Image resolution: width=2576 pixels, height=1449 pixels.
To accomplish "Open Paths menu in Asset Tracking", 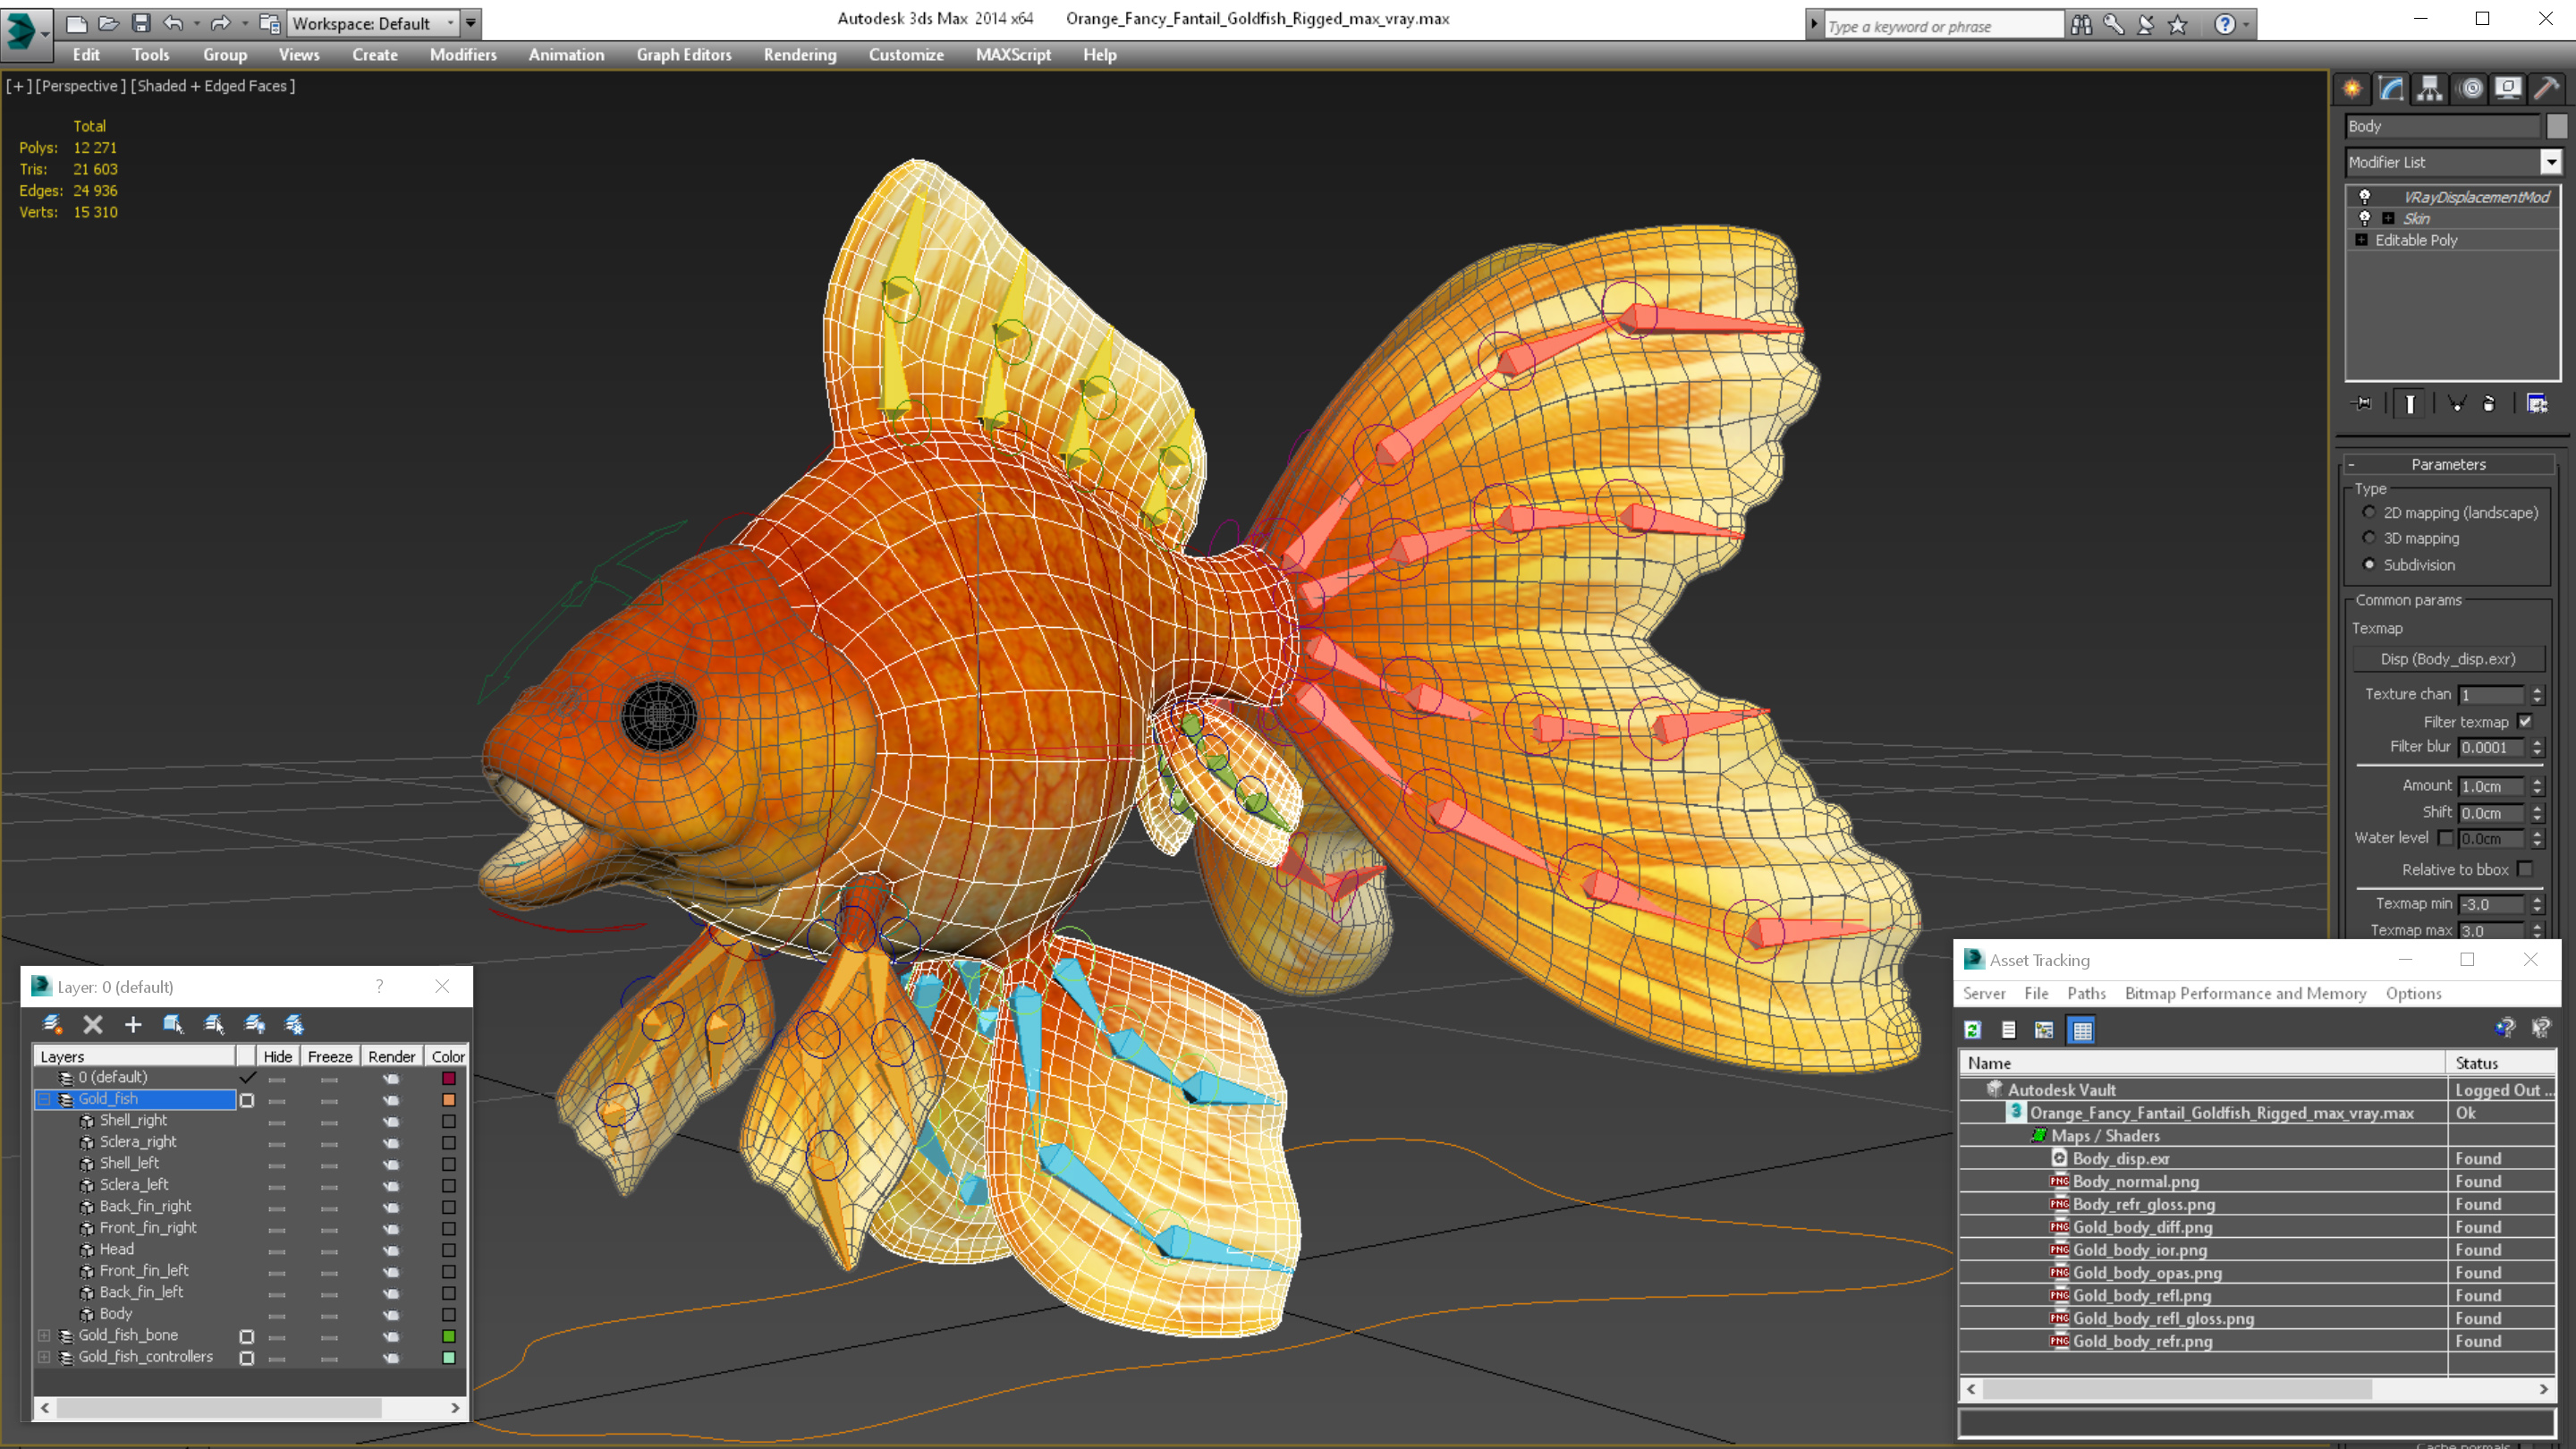I will pos(2086,993).
